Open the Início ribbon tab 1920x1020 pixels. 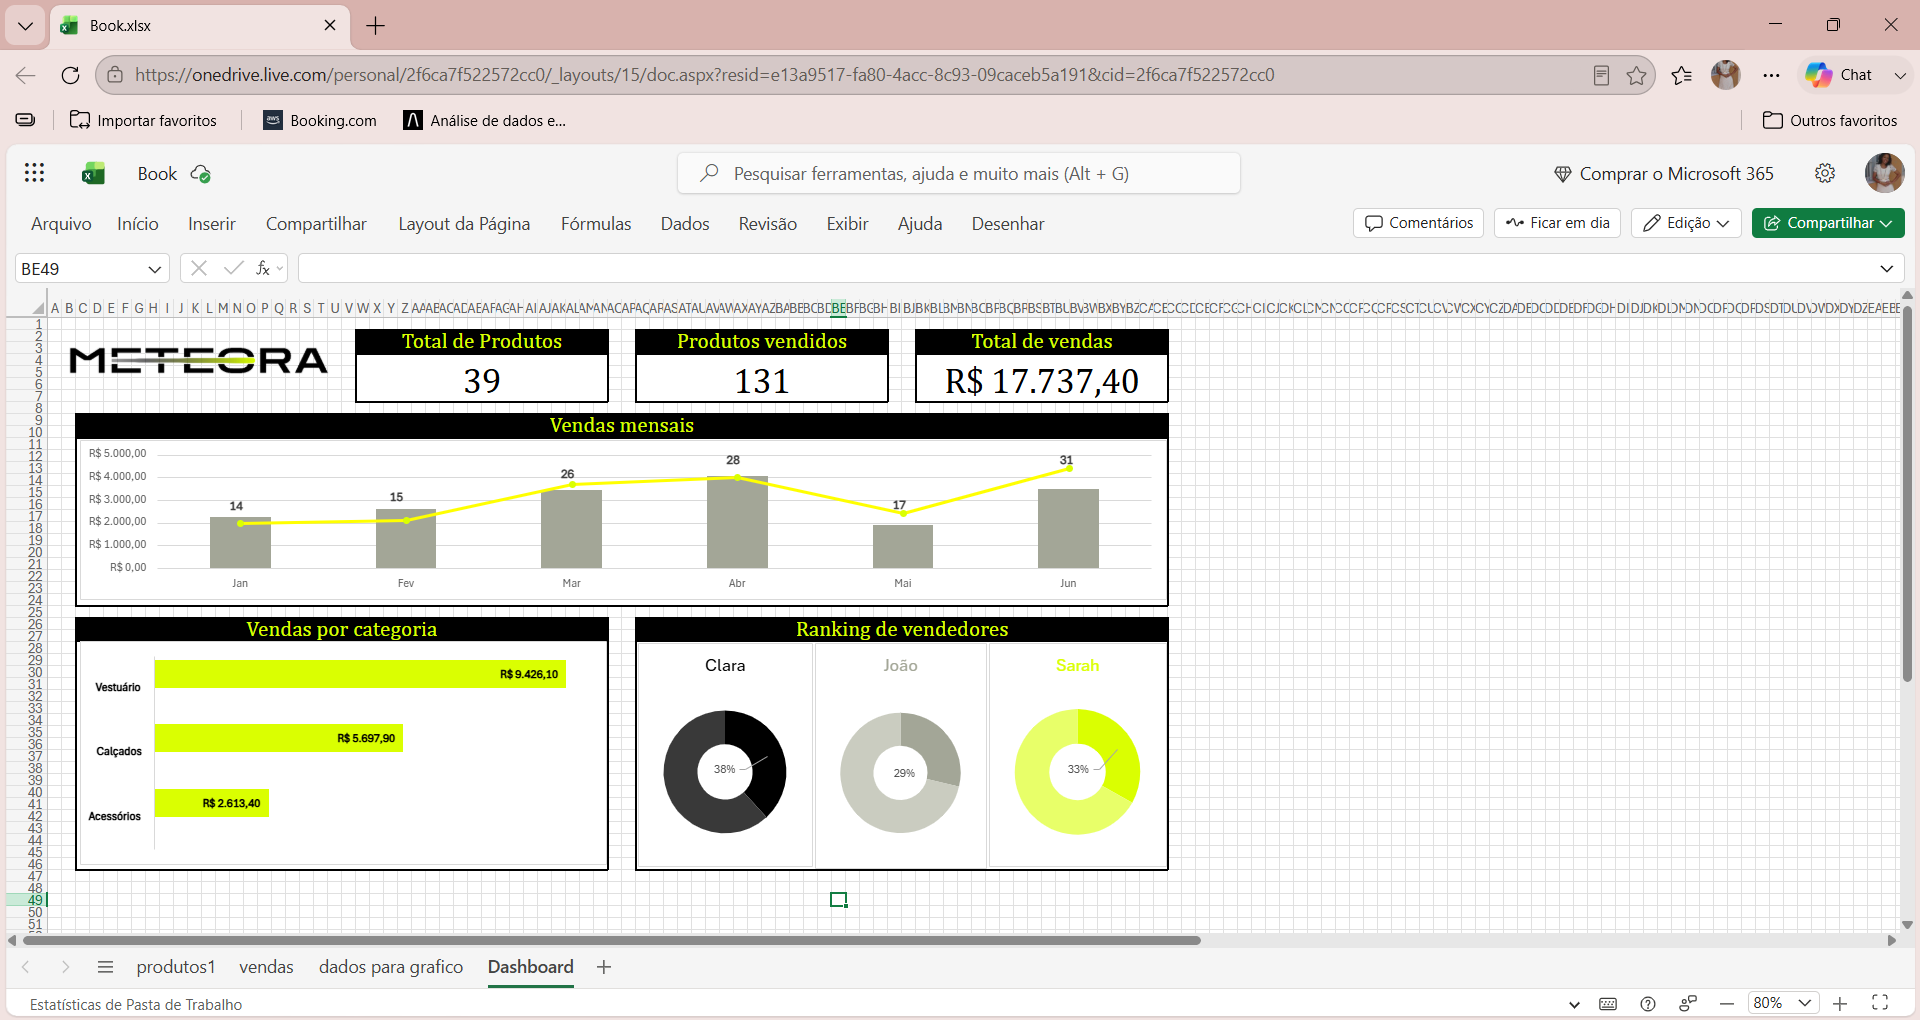(138, 224)
